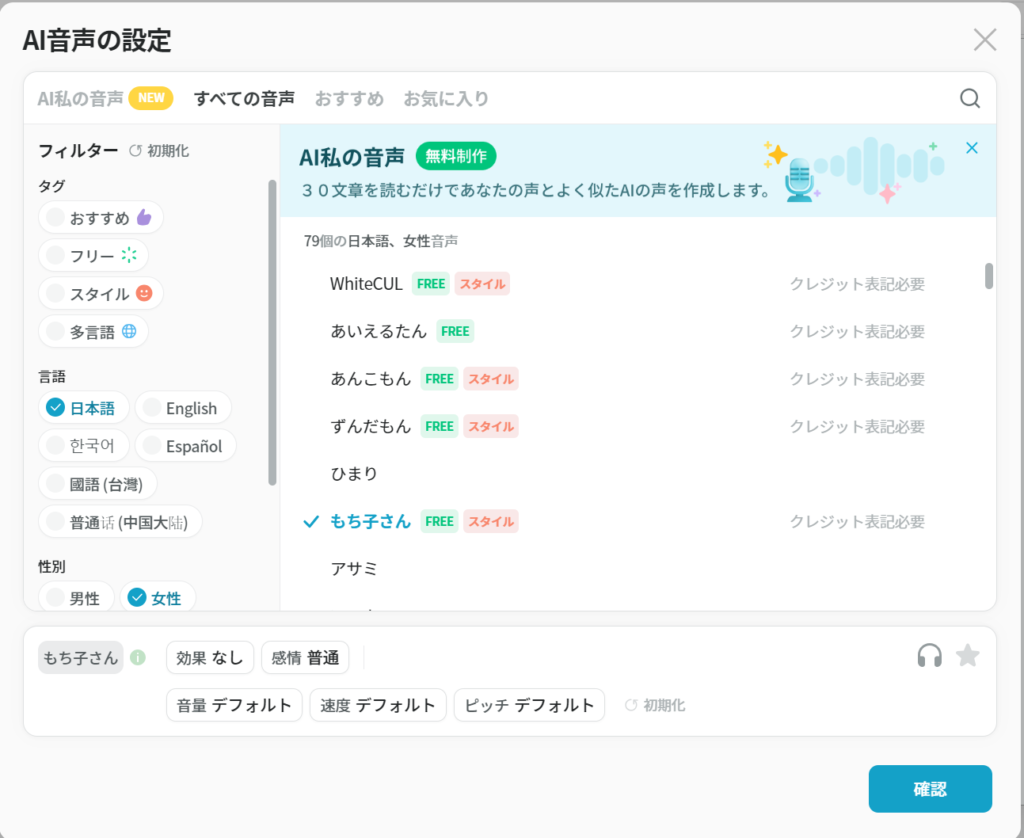
Task: Dismiss the AI私の音声 banner
Action: click(971, 148)
